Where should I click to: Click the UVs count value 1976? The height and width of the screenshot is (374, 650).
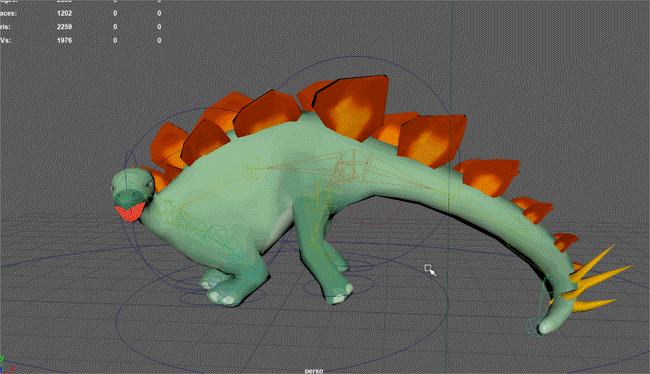(64, 41)
